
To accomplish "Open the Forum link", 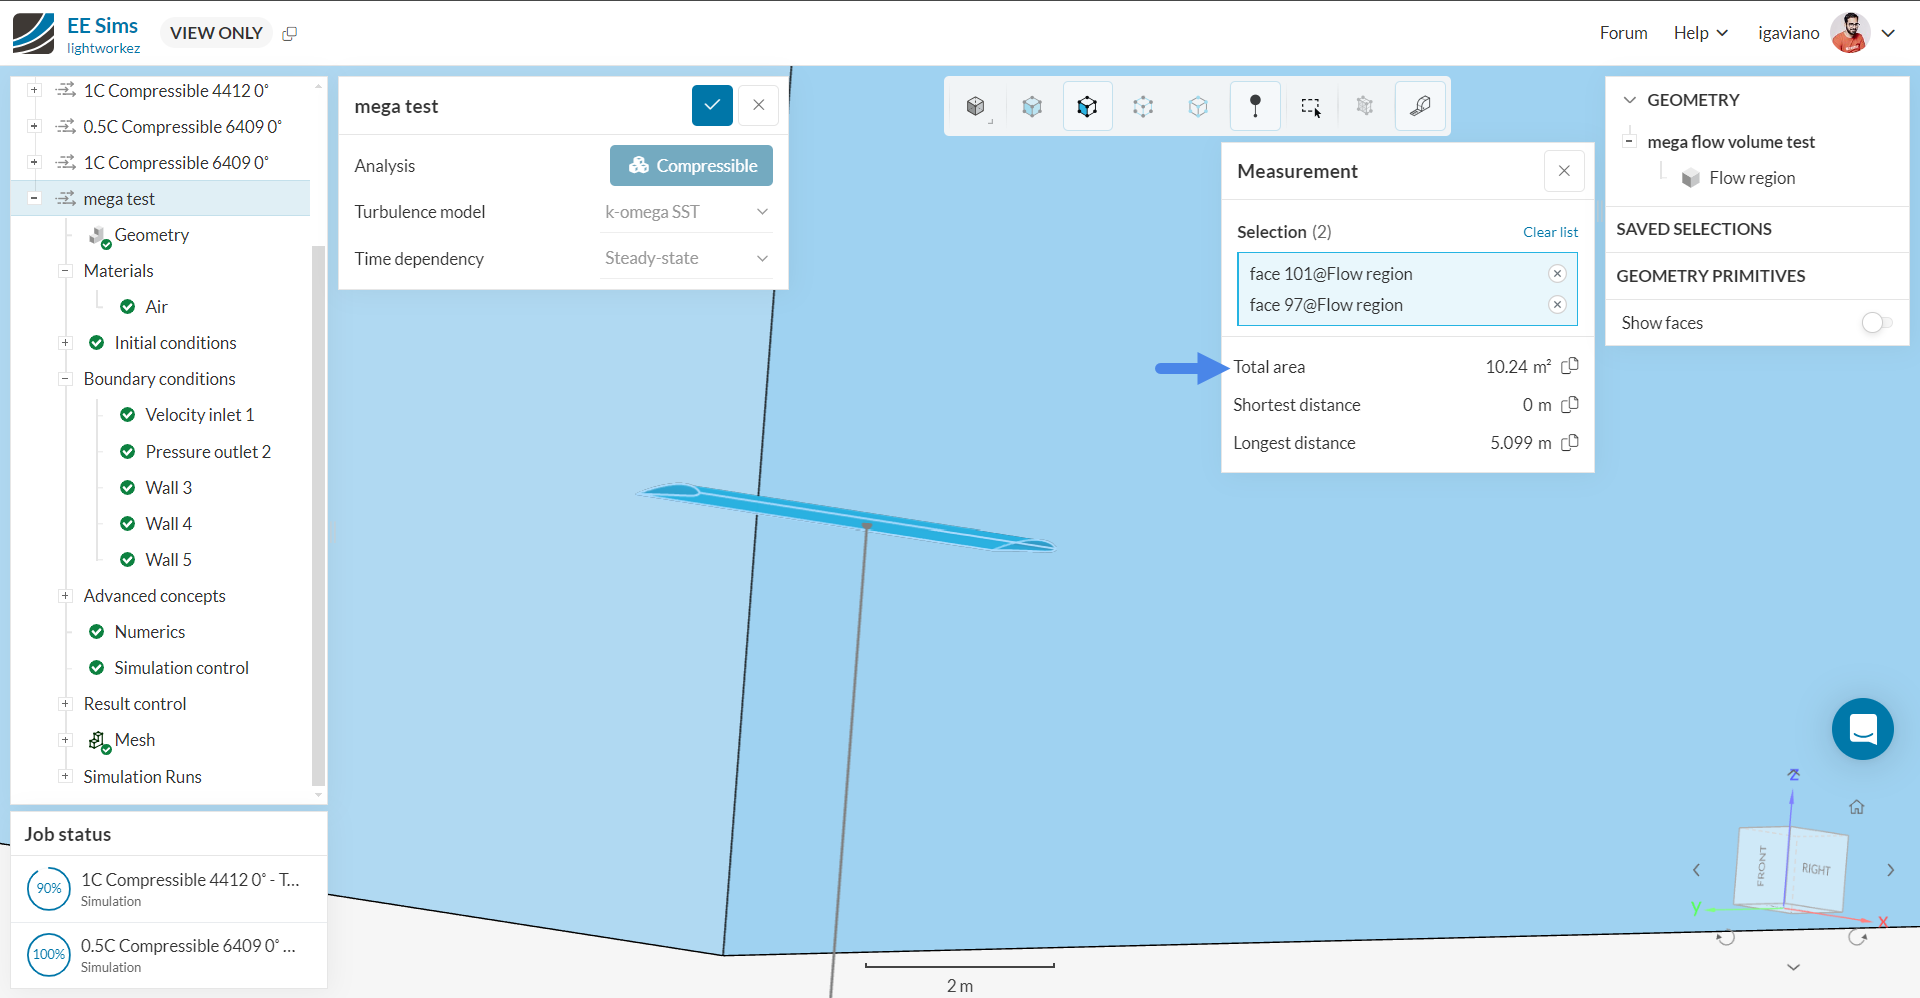I will point(1623,33).
